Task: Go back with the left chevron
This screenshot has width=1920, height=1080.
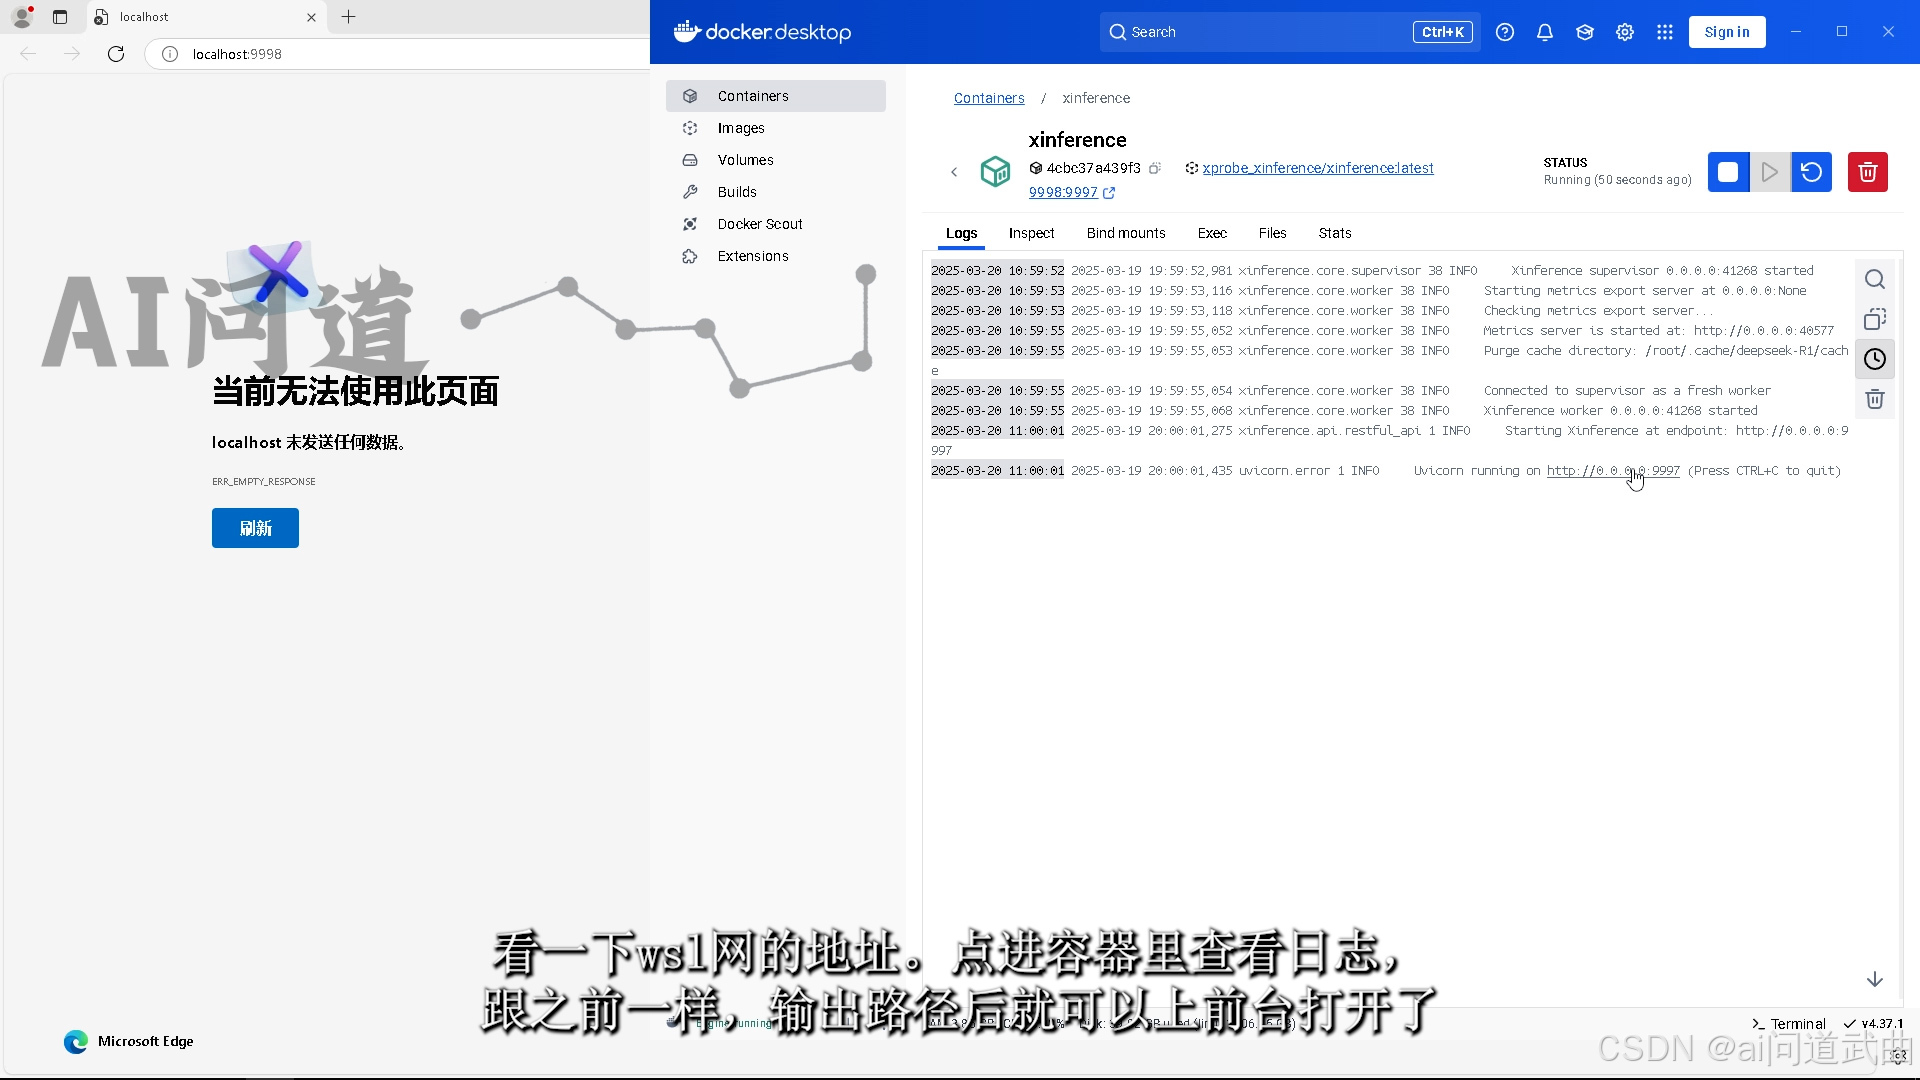Action: [x=954, y=172]
